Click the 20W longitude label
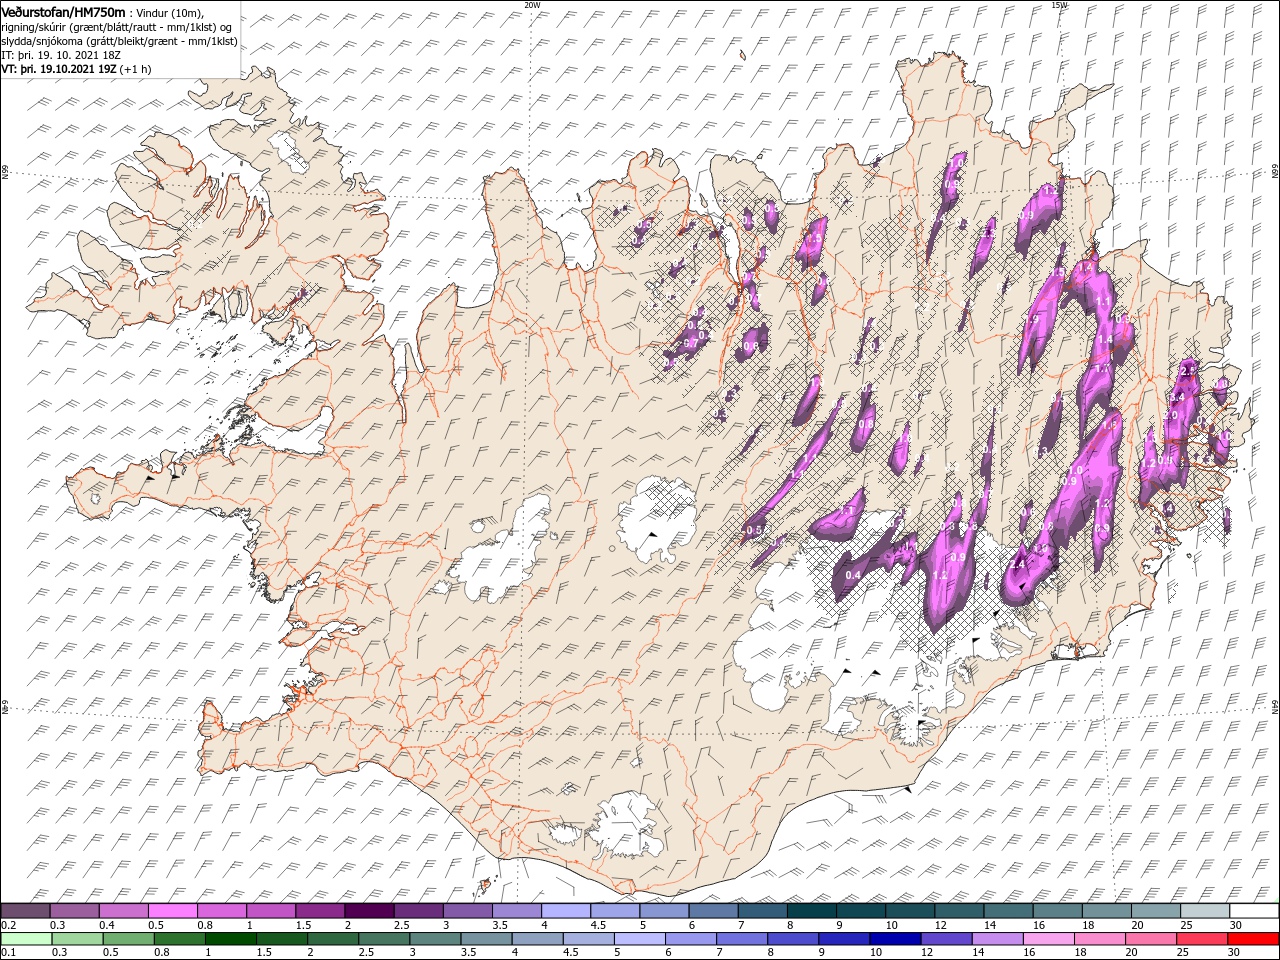 (532, 4)
